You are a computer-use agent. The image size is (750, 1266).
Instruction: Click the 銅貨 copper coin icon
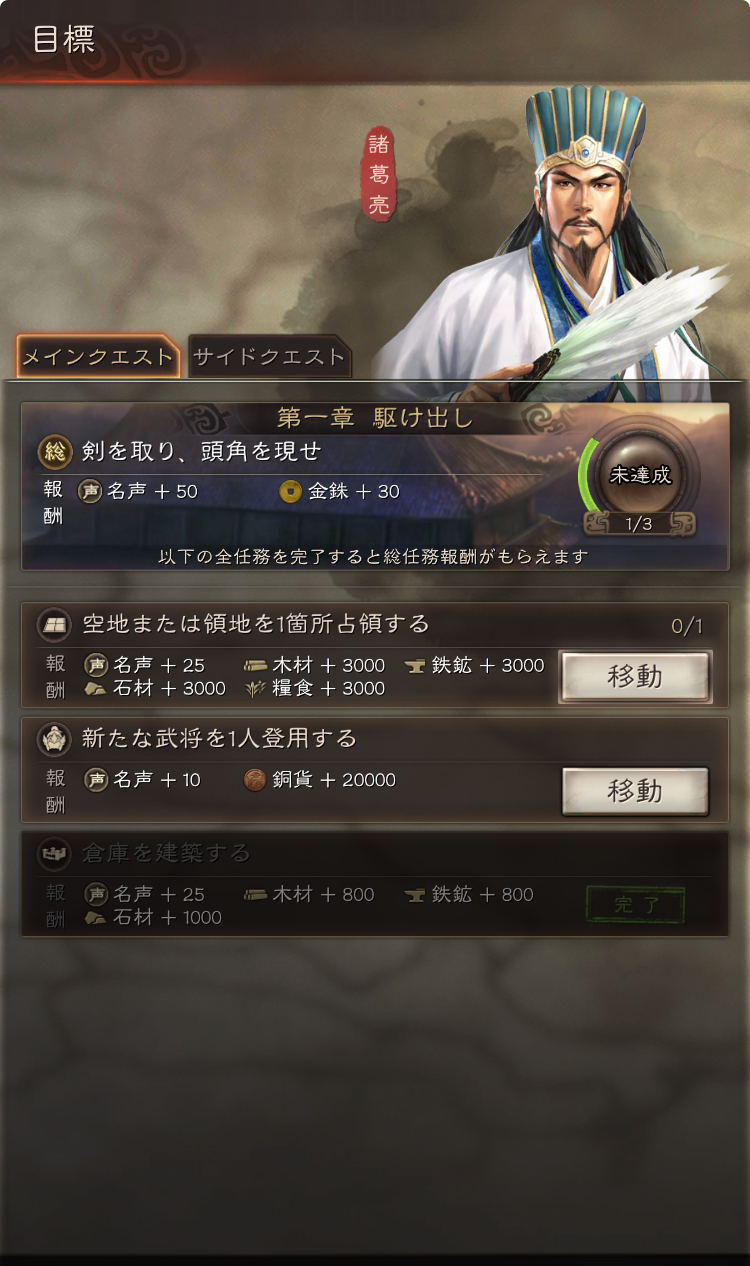pyautogui.click(x=255, y=780)
